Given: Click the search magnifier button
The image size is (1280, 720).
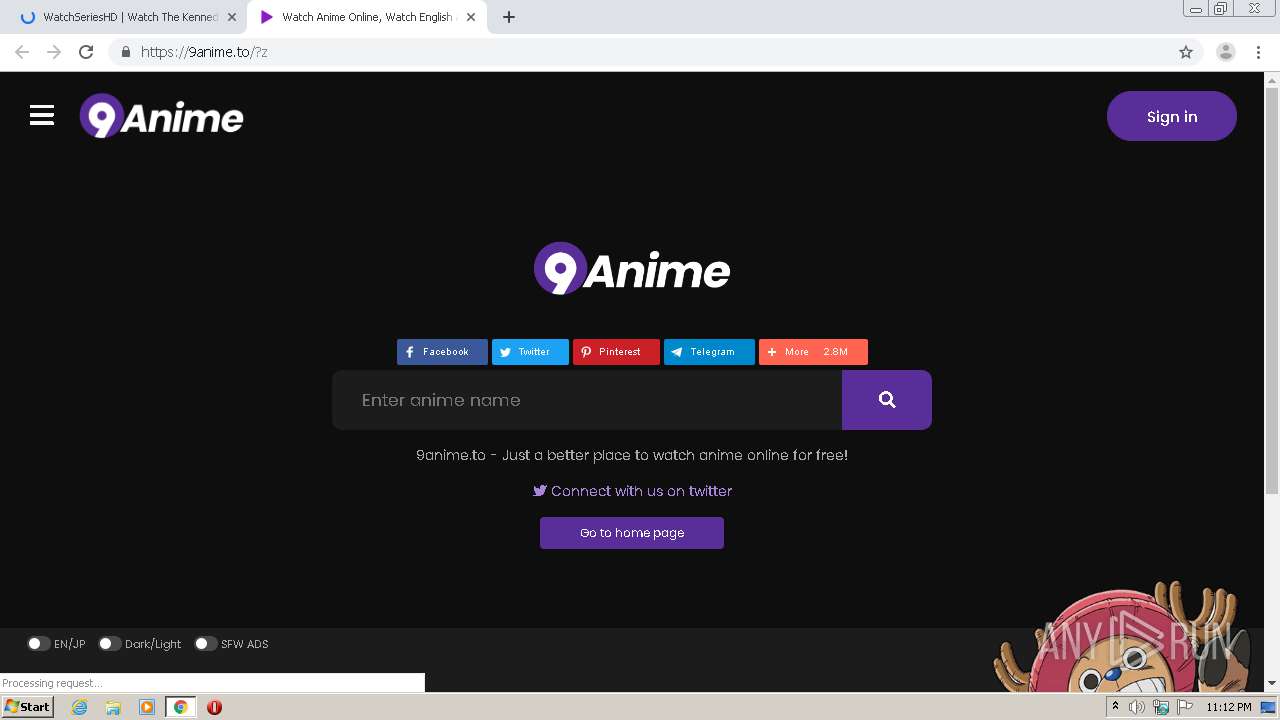Looking at the screenshot, I should pyautogui.click(x=887, y=400).
